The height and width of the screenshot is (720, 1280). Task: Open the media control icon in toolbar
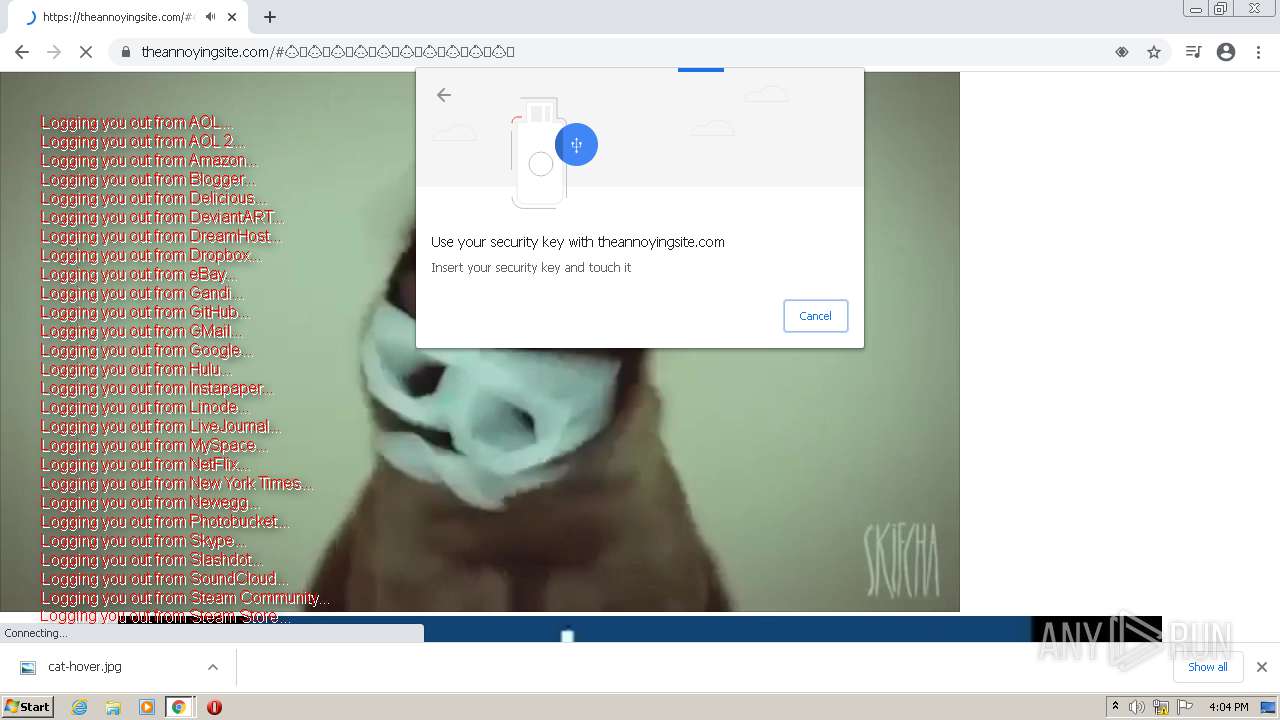click(1193, 52)
